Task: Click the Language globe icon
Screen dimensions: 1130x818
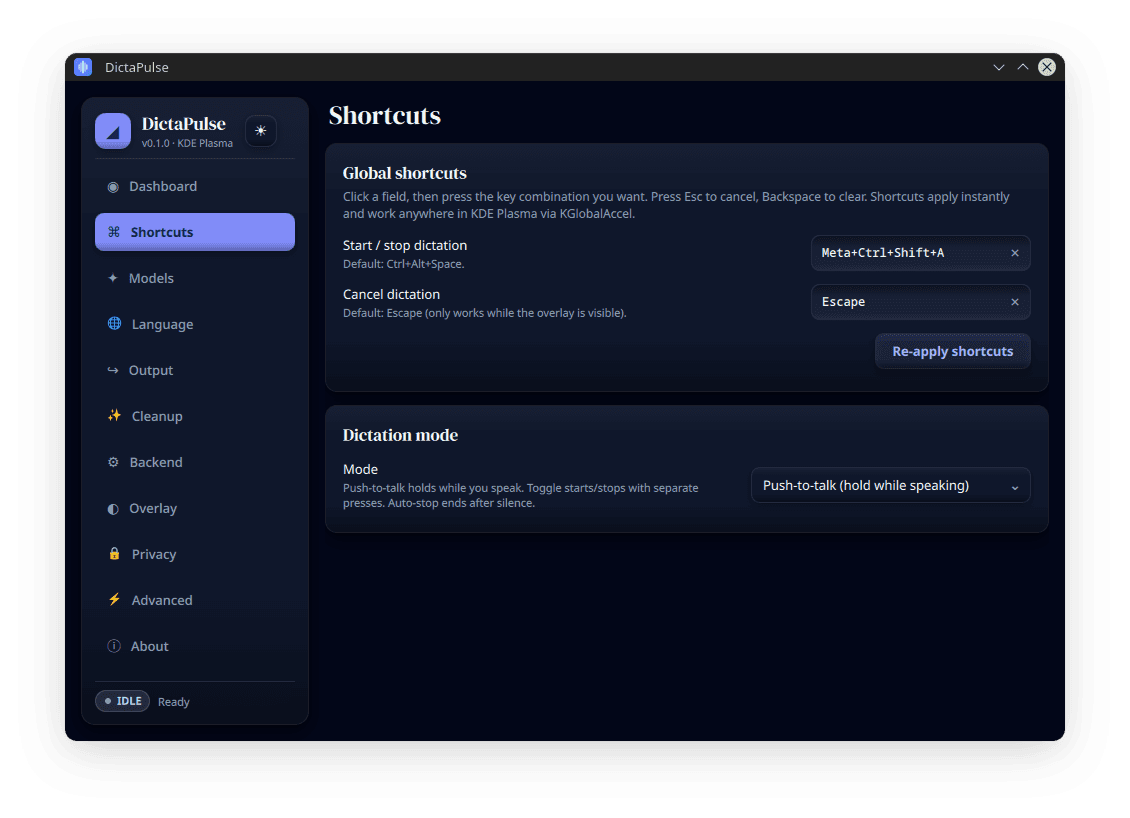Action: pyautogui.click(x=115, y=324)
